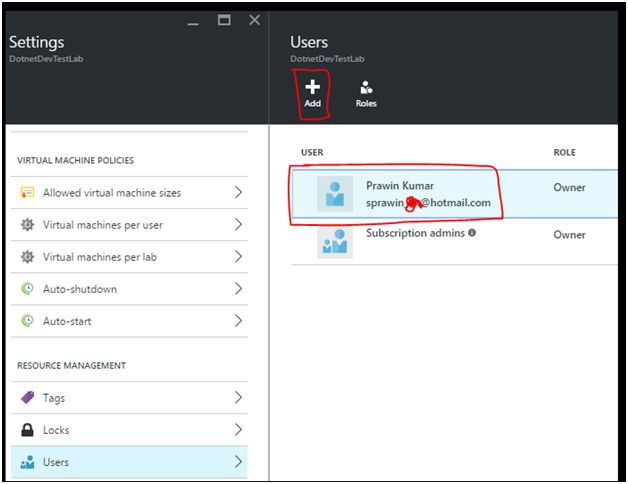
Task: Open the Roles icon in toolbar
Action: (x=366, y=88)
